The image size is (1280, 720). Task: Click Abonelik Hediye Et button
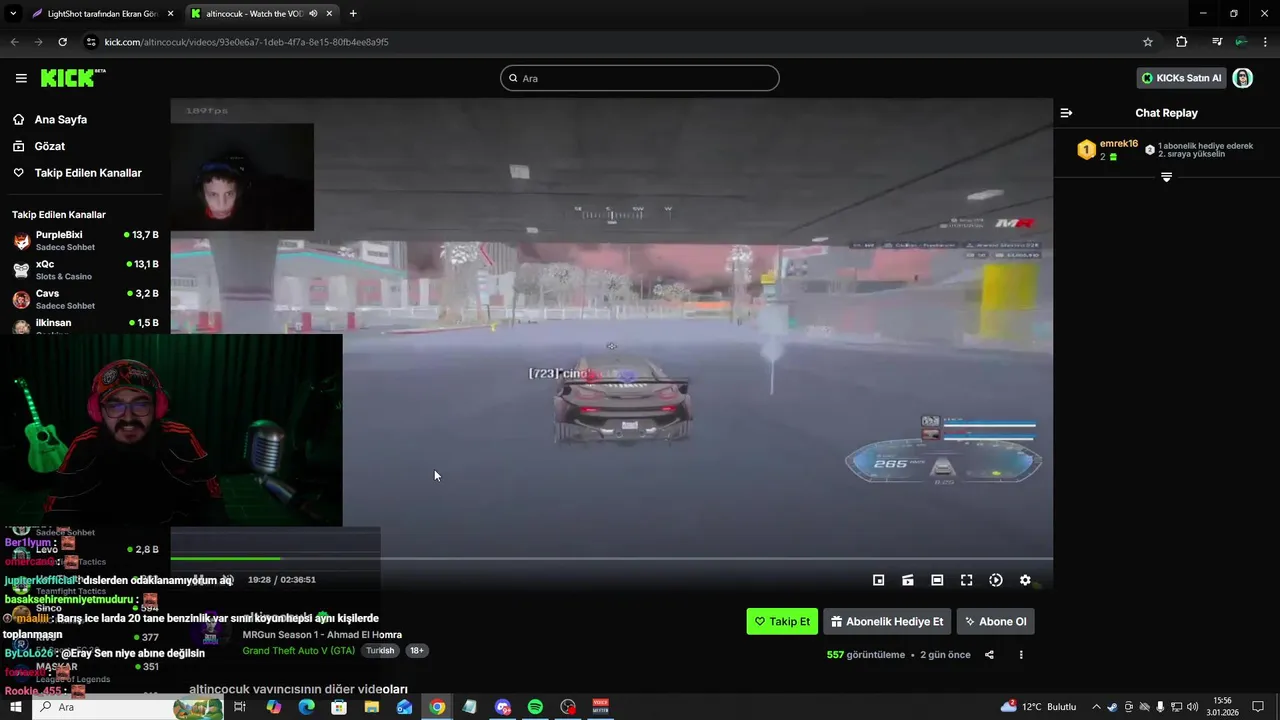[x=888, y=621]
